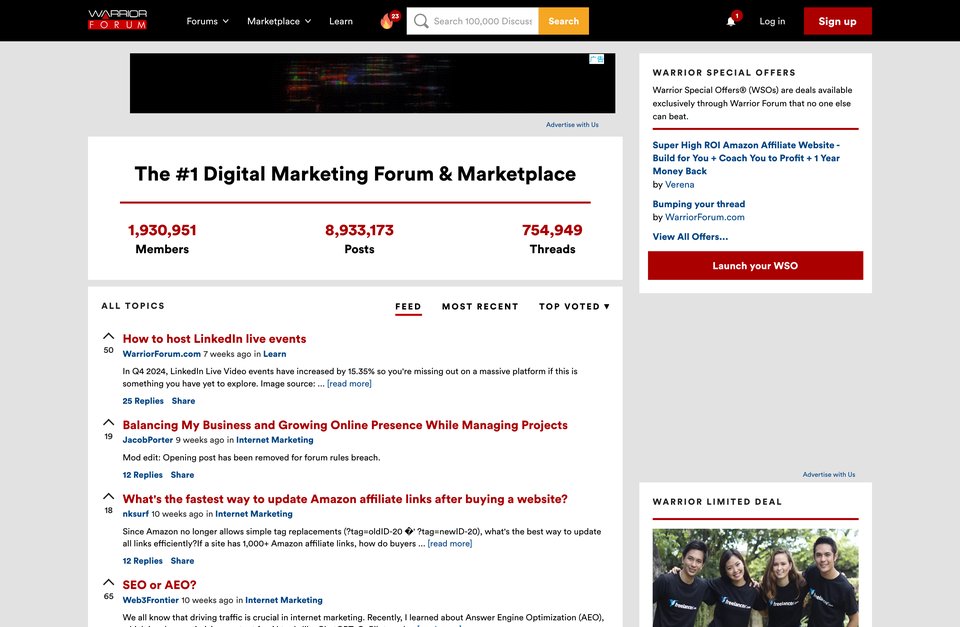Image resolution: width=960 pixels, height=627 pixels.
Task: Click the Launch your WSO button
Action: coord(756,266)
